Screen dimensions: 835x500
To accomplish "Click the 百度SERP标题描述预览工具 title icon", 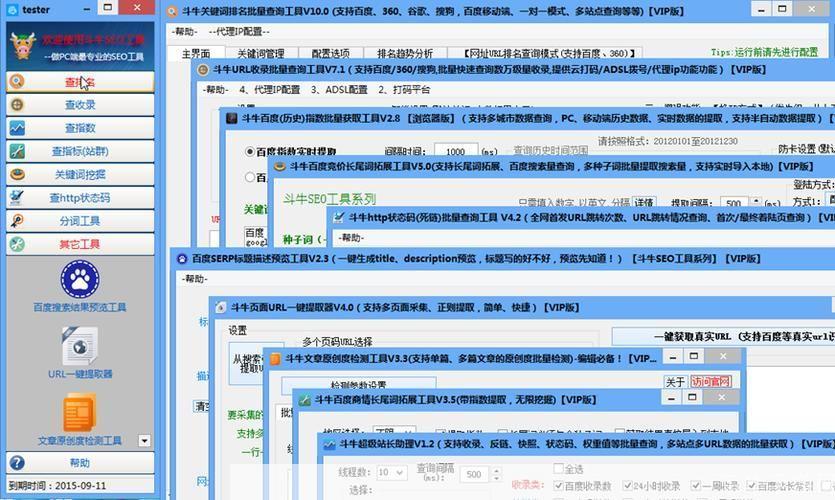I will [182, 259].
